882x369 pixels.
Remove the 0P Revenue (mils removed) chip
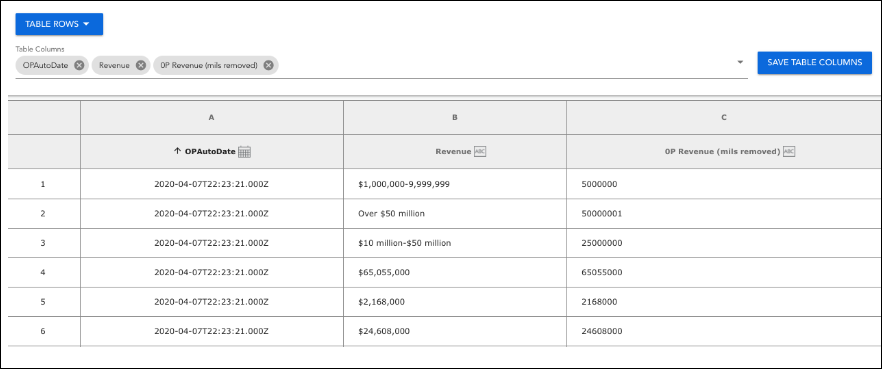coord(268,65)
